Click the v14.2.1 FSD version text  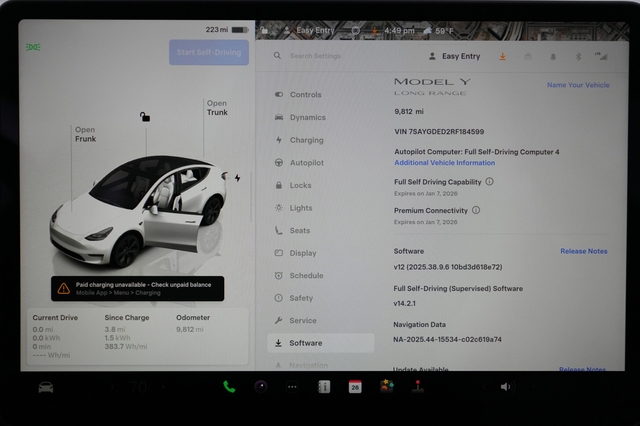404,303
